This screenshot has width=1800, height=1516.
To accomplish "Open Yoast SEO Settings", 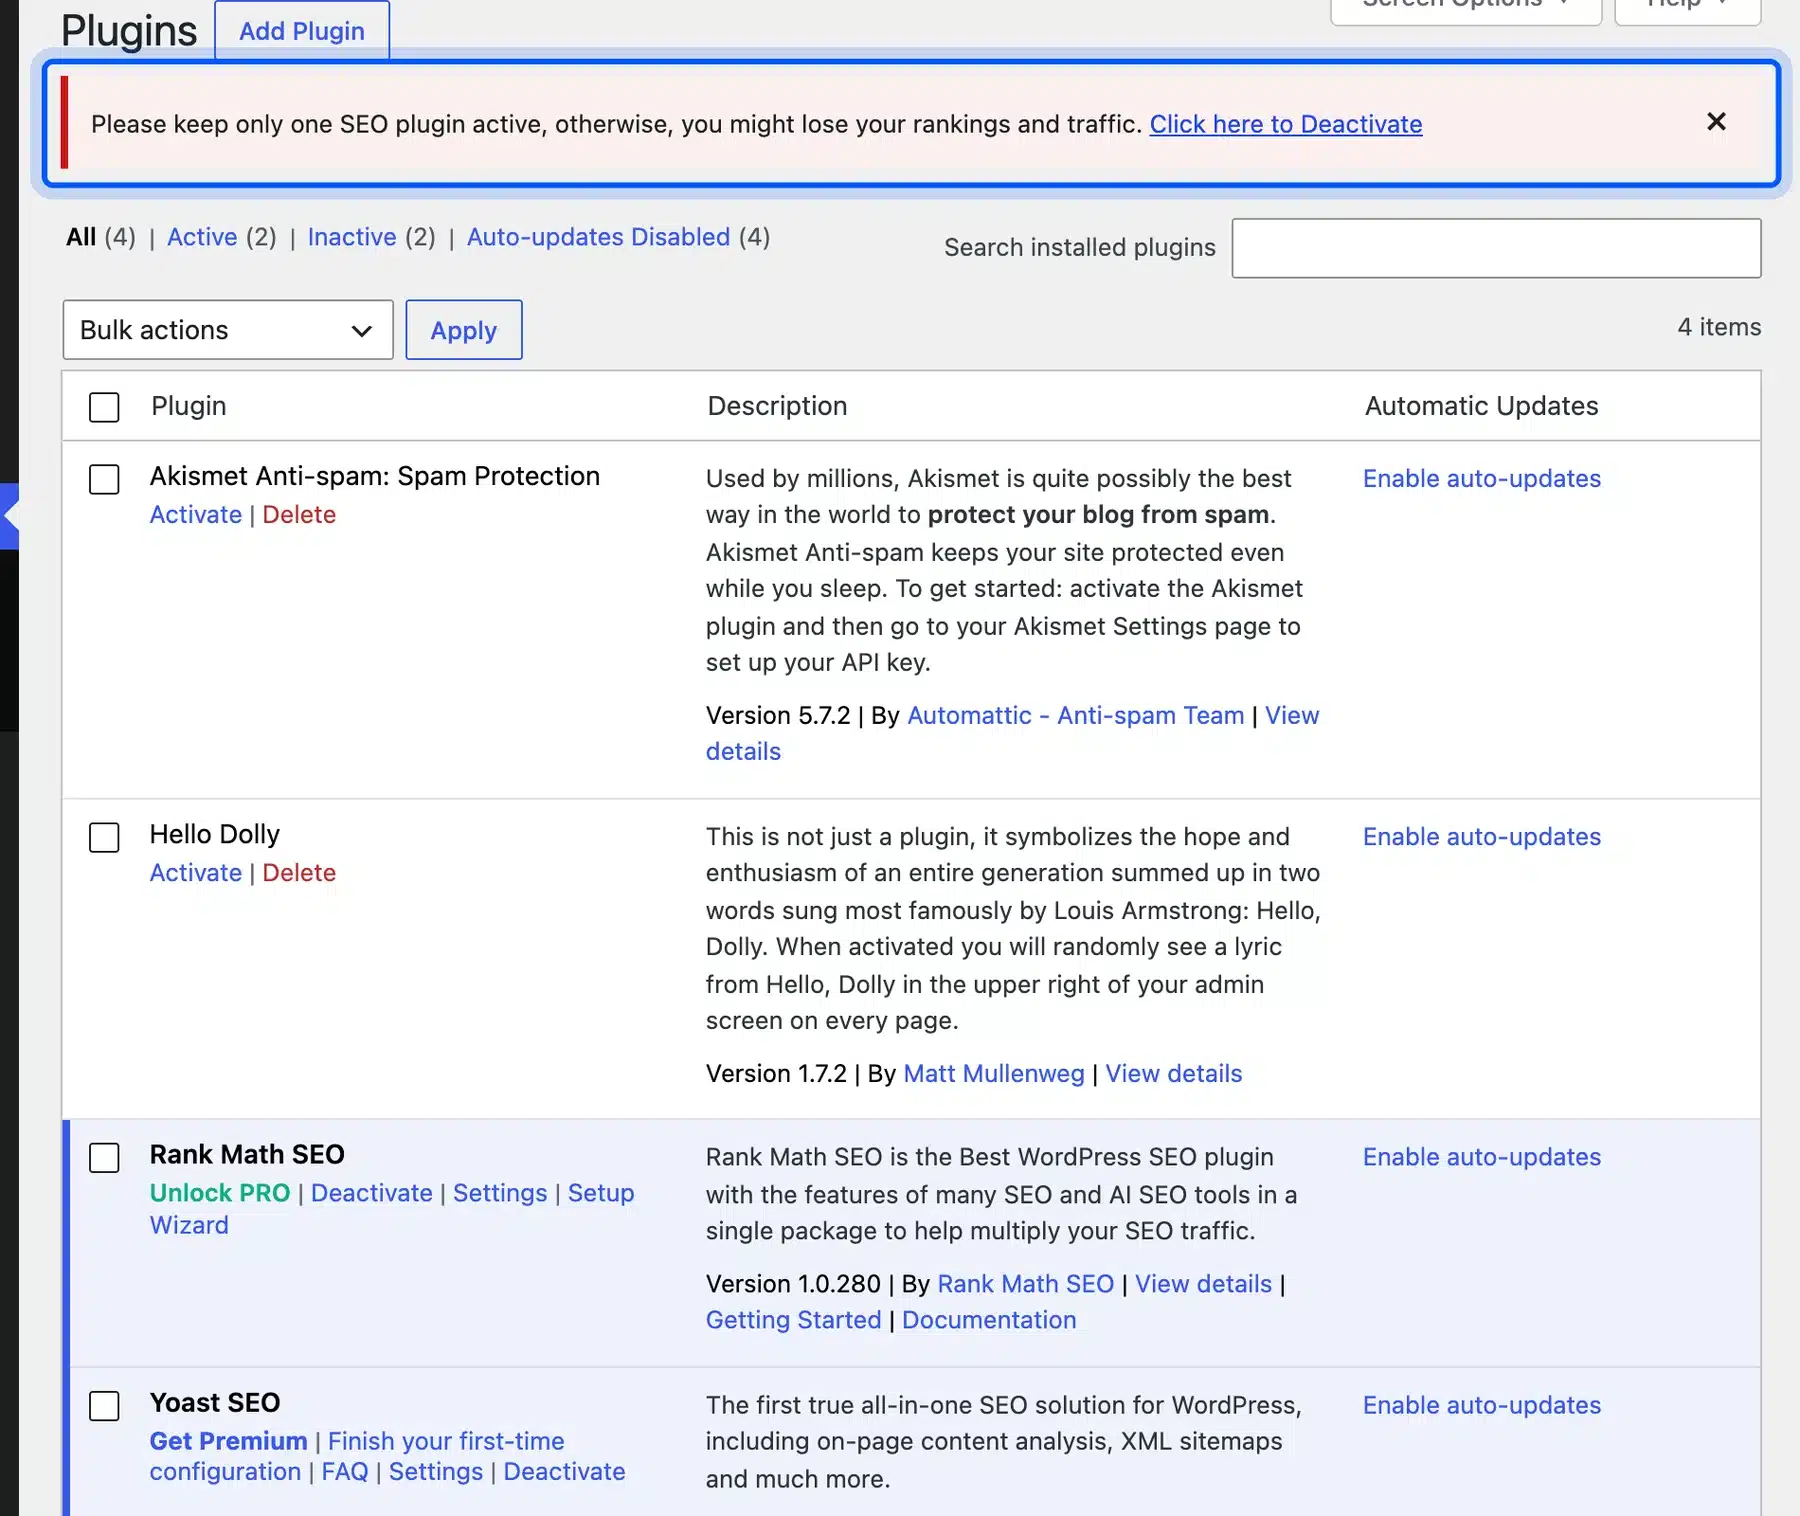I will pos(436,1472).
